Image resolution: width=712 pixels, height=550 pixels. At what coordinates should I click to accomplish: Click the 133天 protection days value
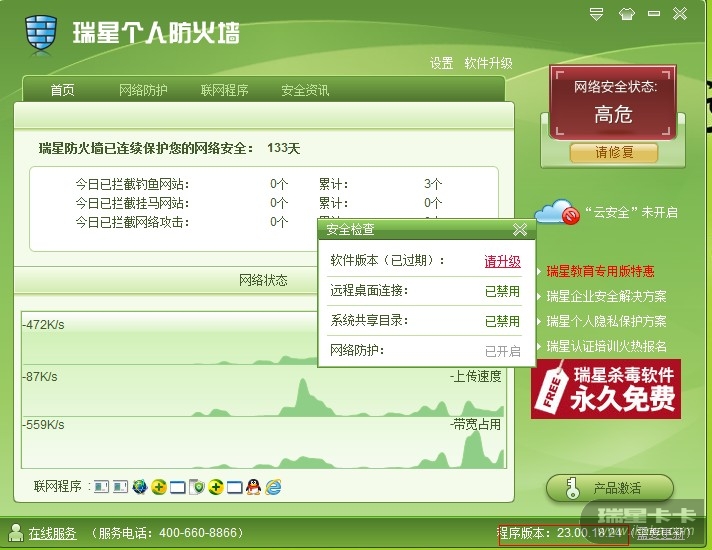coord(283,148)
